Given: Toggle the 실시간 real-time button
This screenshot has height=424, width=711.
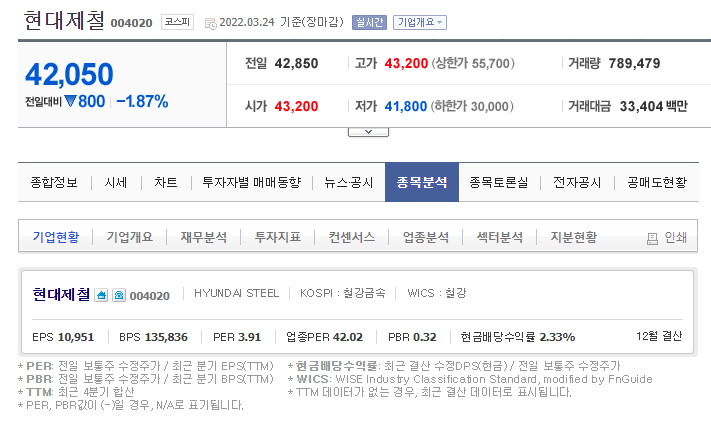Looking at the screenshot, I should tap(370, 22).
